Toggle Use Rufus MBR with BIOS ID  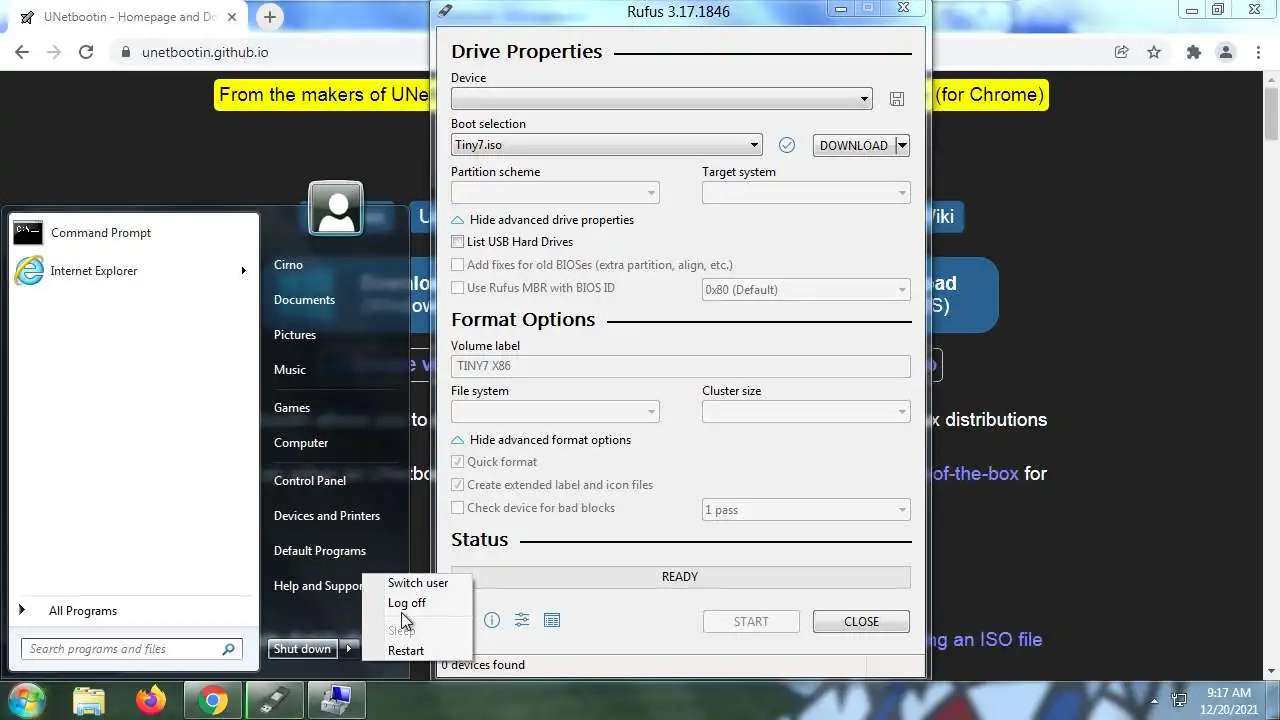pos(458,288)
